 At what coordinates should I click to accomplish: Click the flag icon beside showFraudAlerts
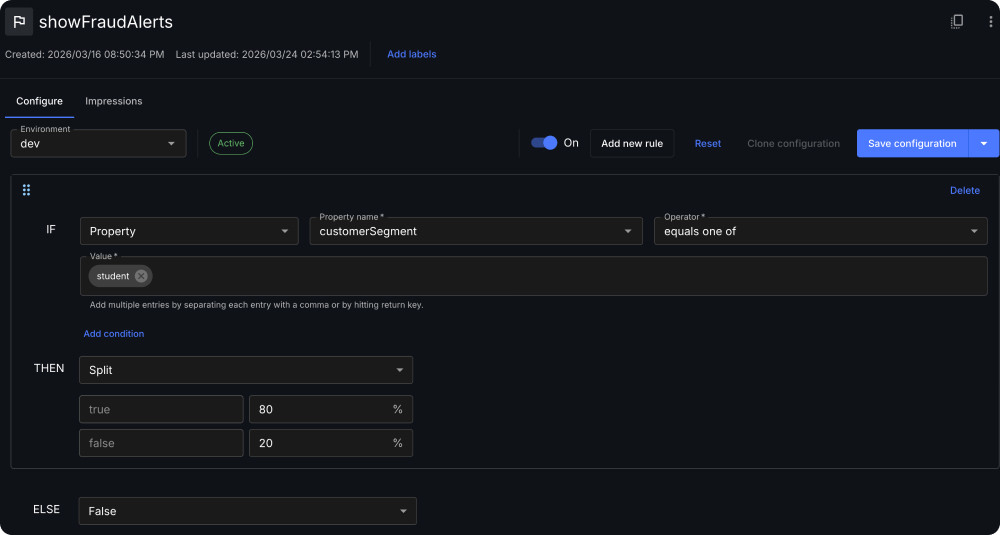click(x=19, y=22)
